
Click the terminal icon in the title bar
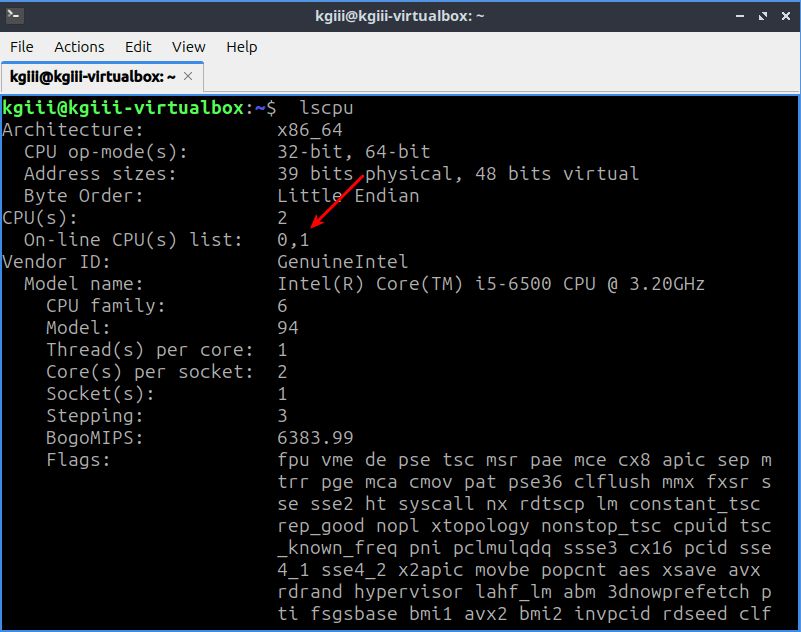(14, 15)
